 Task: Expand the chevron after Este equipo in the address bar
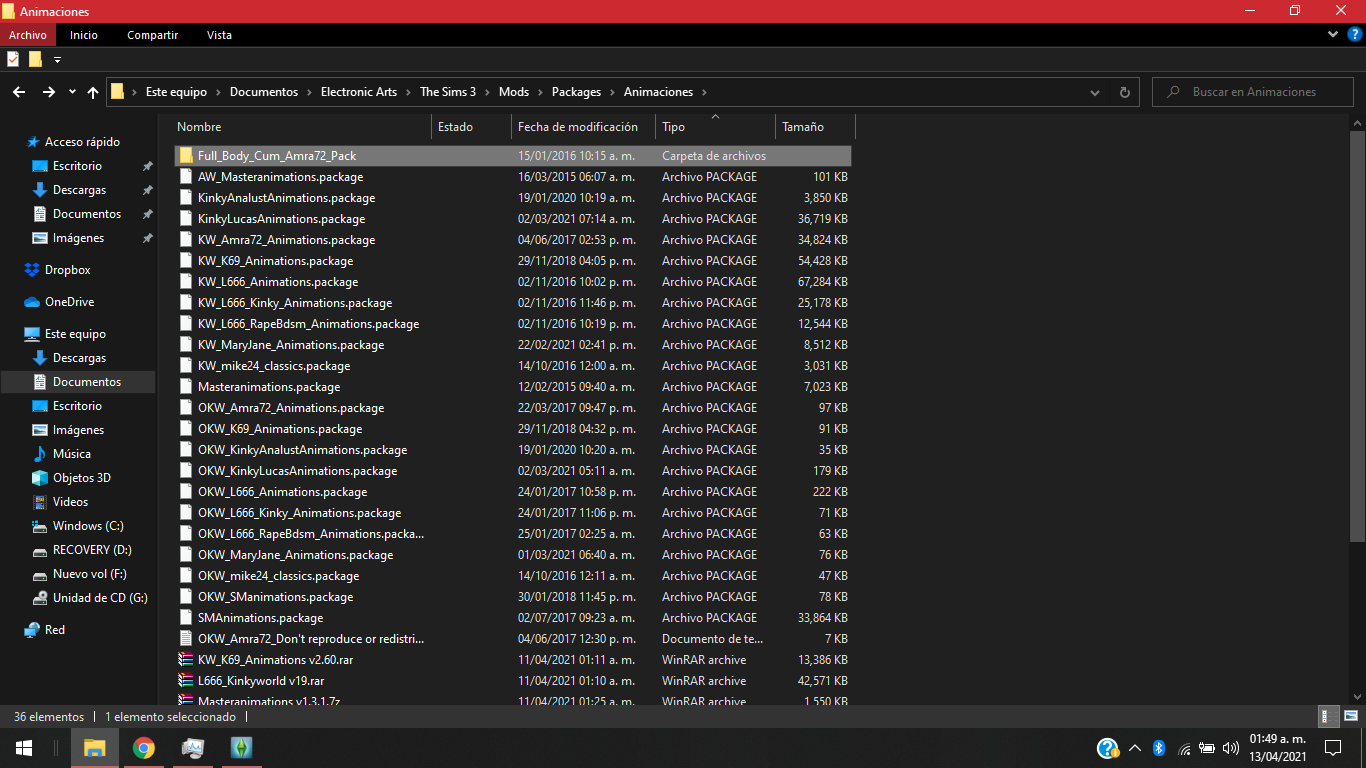219,92
